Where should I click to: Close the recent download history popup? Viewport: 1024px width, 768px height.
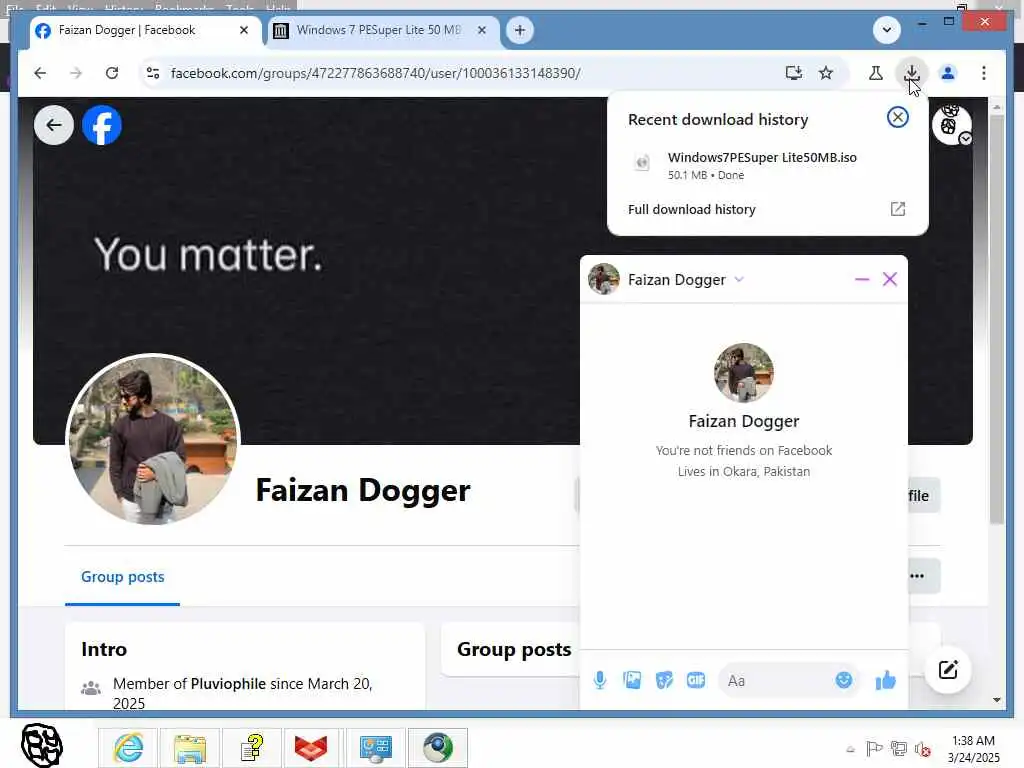[x=898, y=118]
